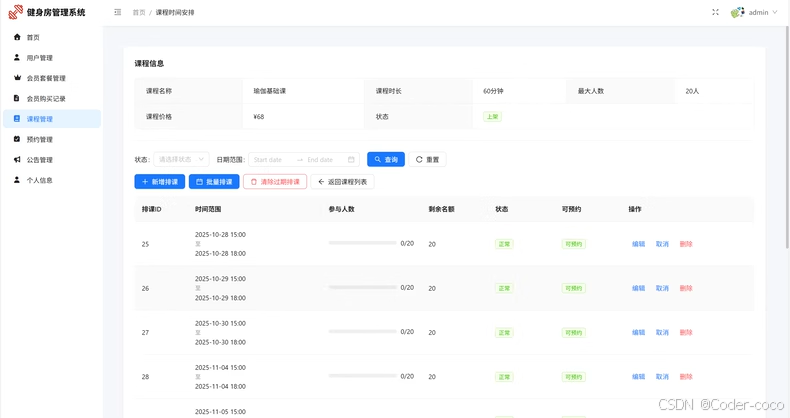
Task: Click 取消 for schedule ID 25
Action: (x=662, y=244)
